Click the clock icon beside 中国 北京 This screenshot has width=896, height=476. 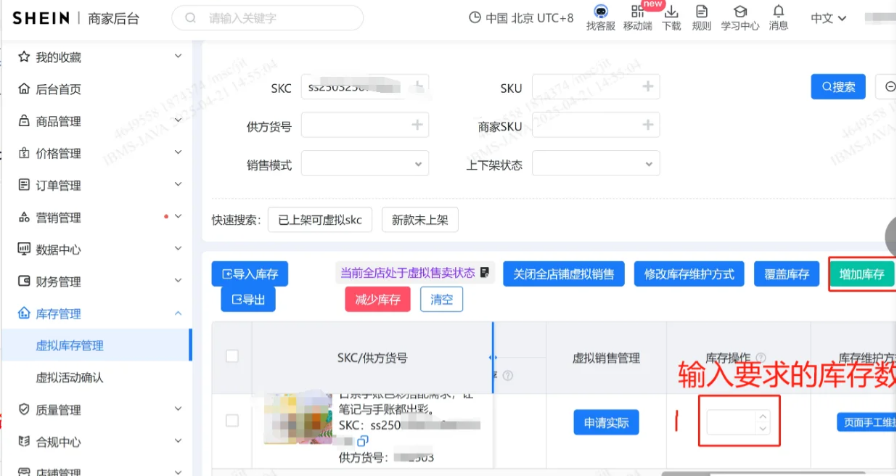point(474,18)
